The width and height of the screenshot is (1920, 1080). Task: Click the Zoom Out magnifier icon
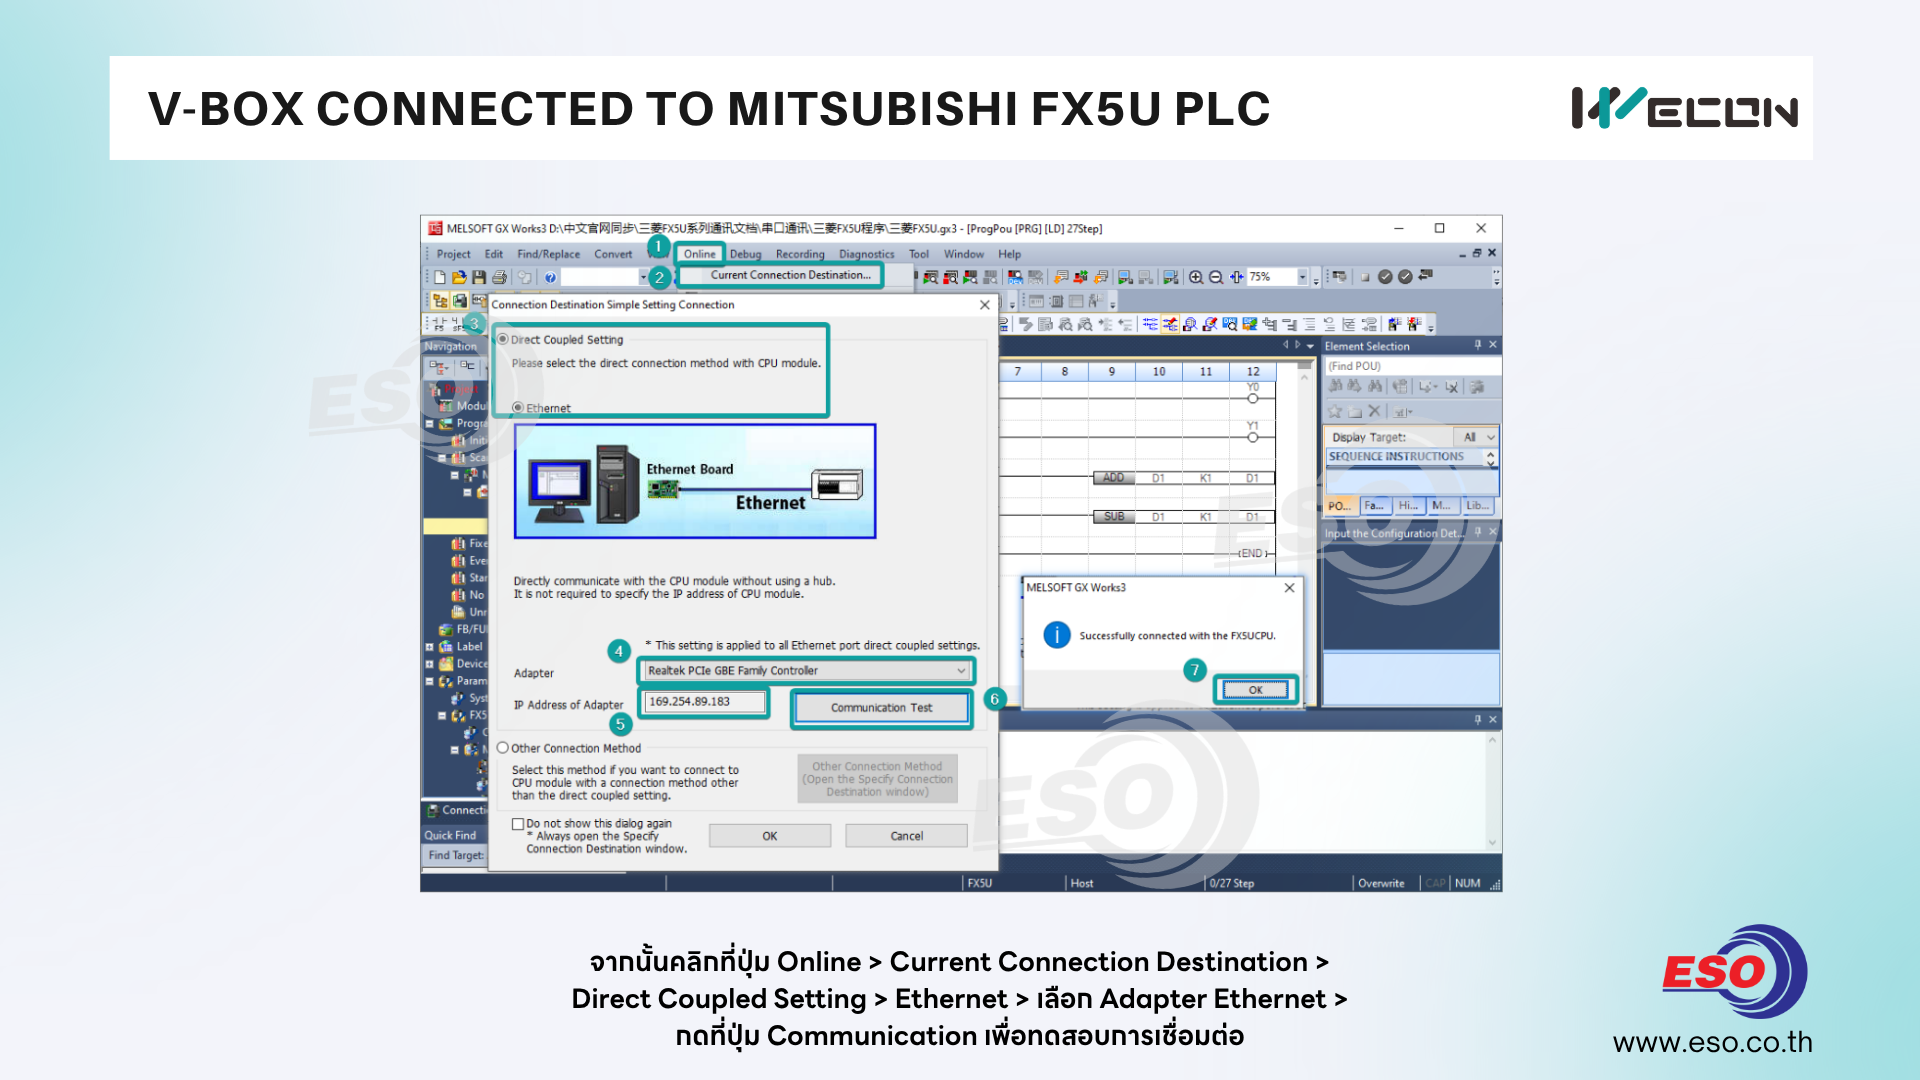pyautogui.click(x=1216, y=277)
